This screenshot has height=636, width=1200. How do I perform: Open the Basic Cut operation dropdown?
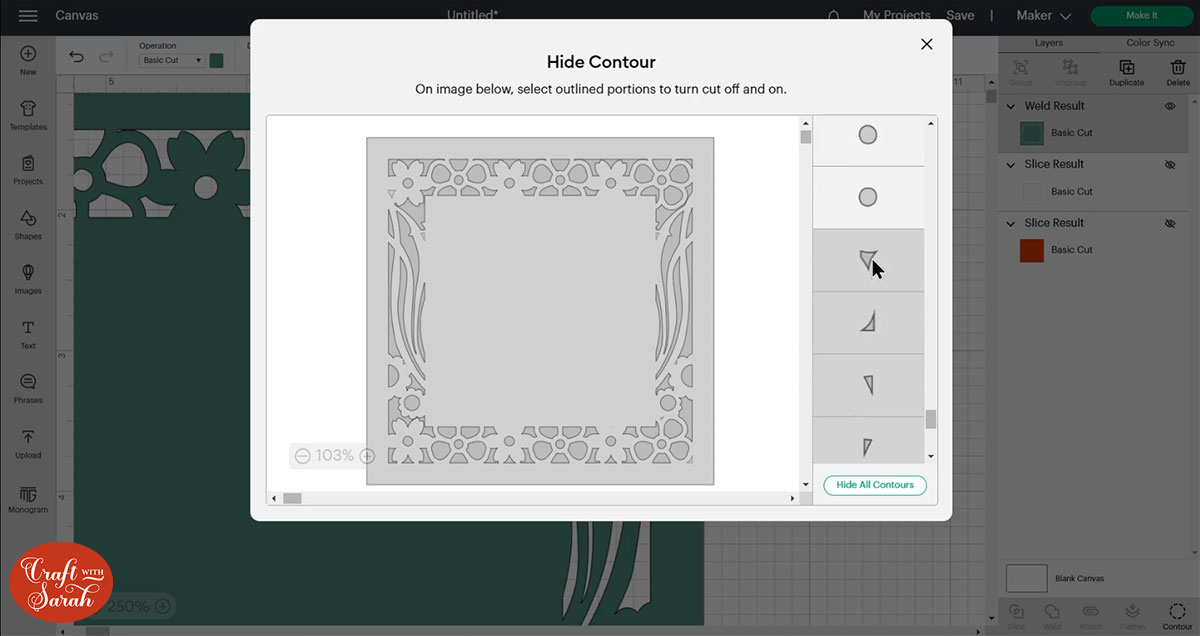[171, 61]
